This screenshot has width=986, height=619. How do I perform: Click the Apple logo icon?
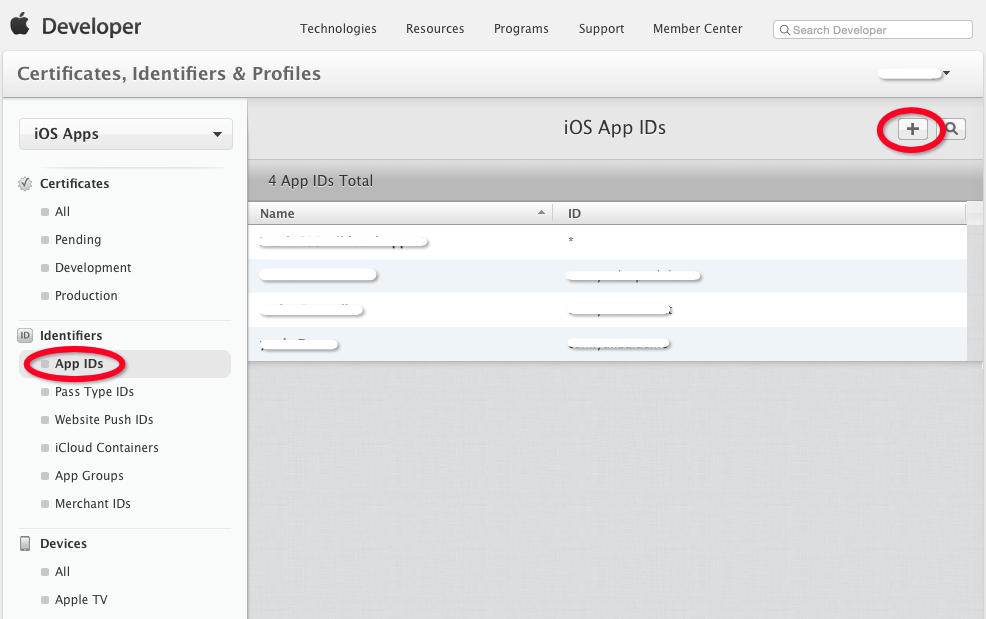click(x=19, y=25)
